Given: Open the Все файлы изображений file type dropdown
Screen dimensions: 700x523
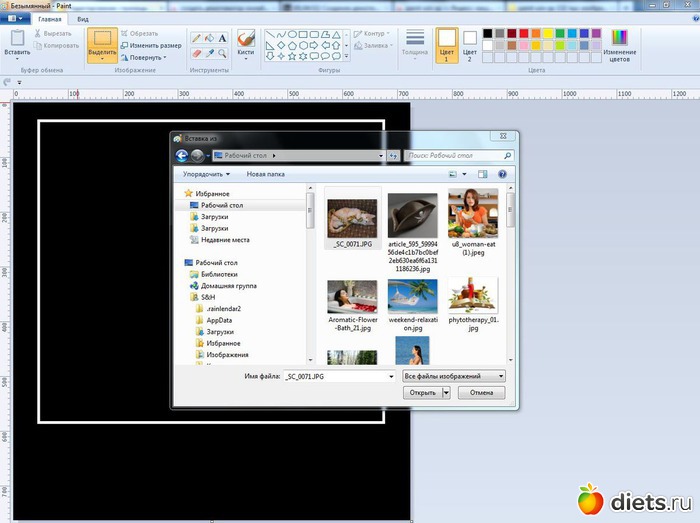Looking at the screenshot, I should point(453,376).
